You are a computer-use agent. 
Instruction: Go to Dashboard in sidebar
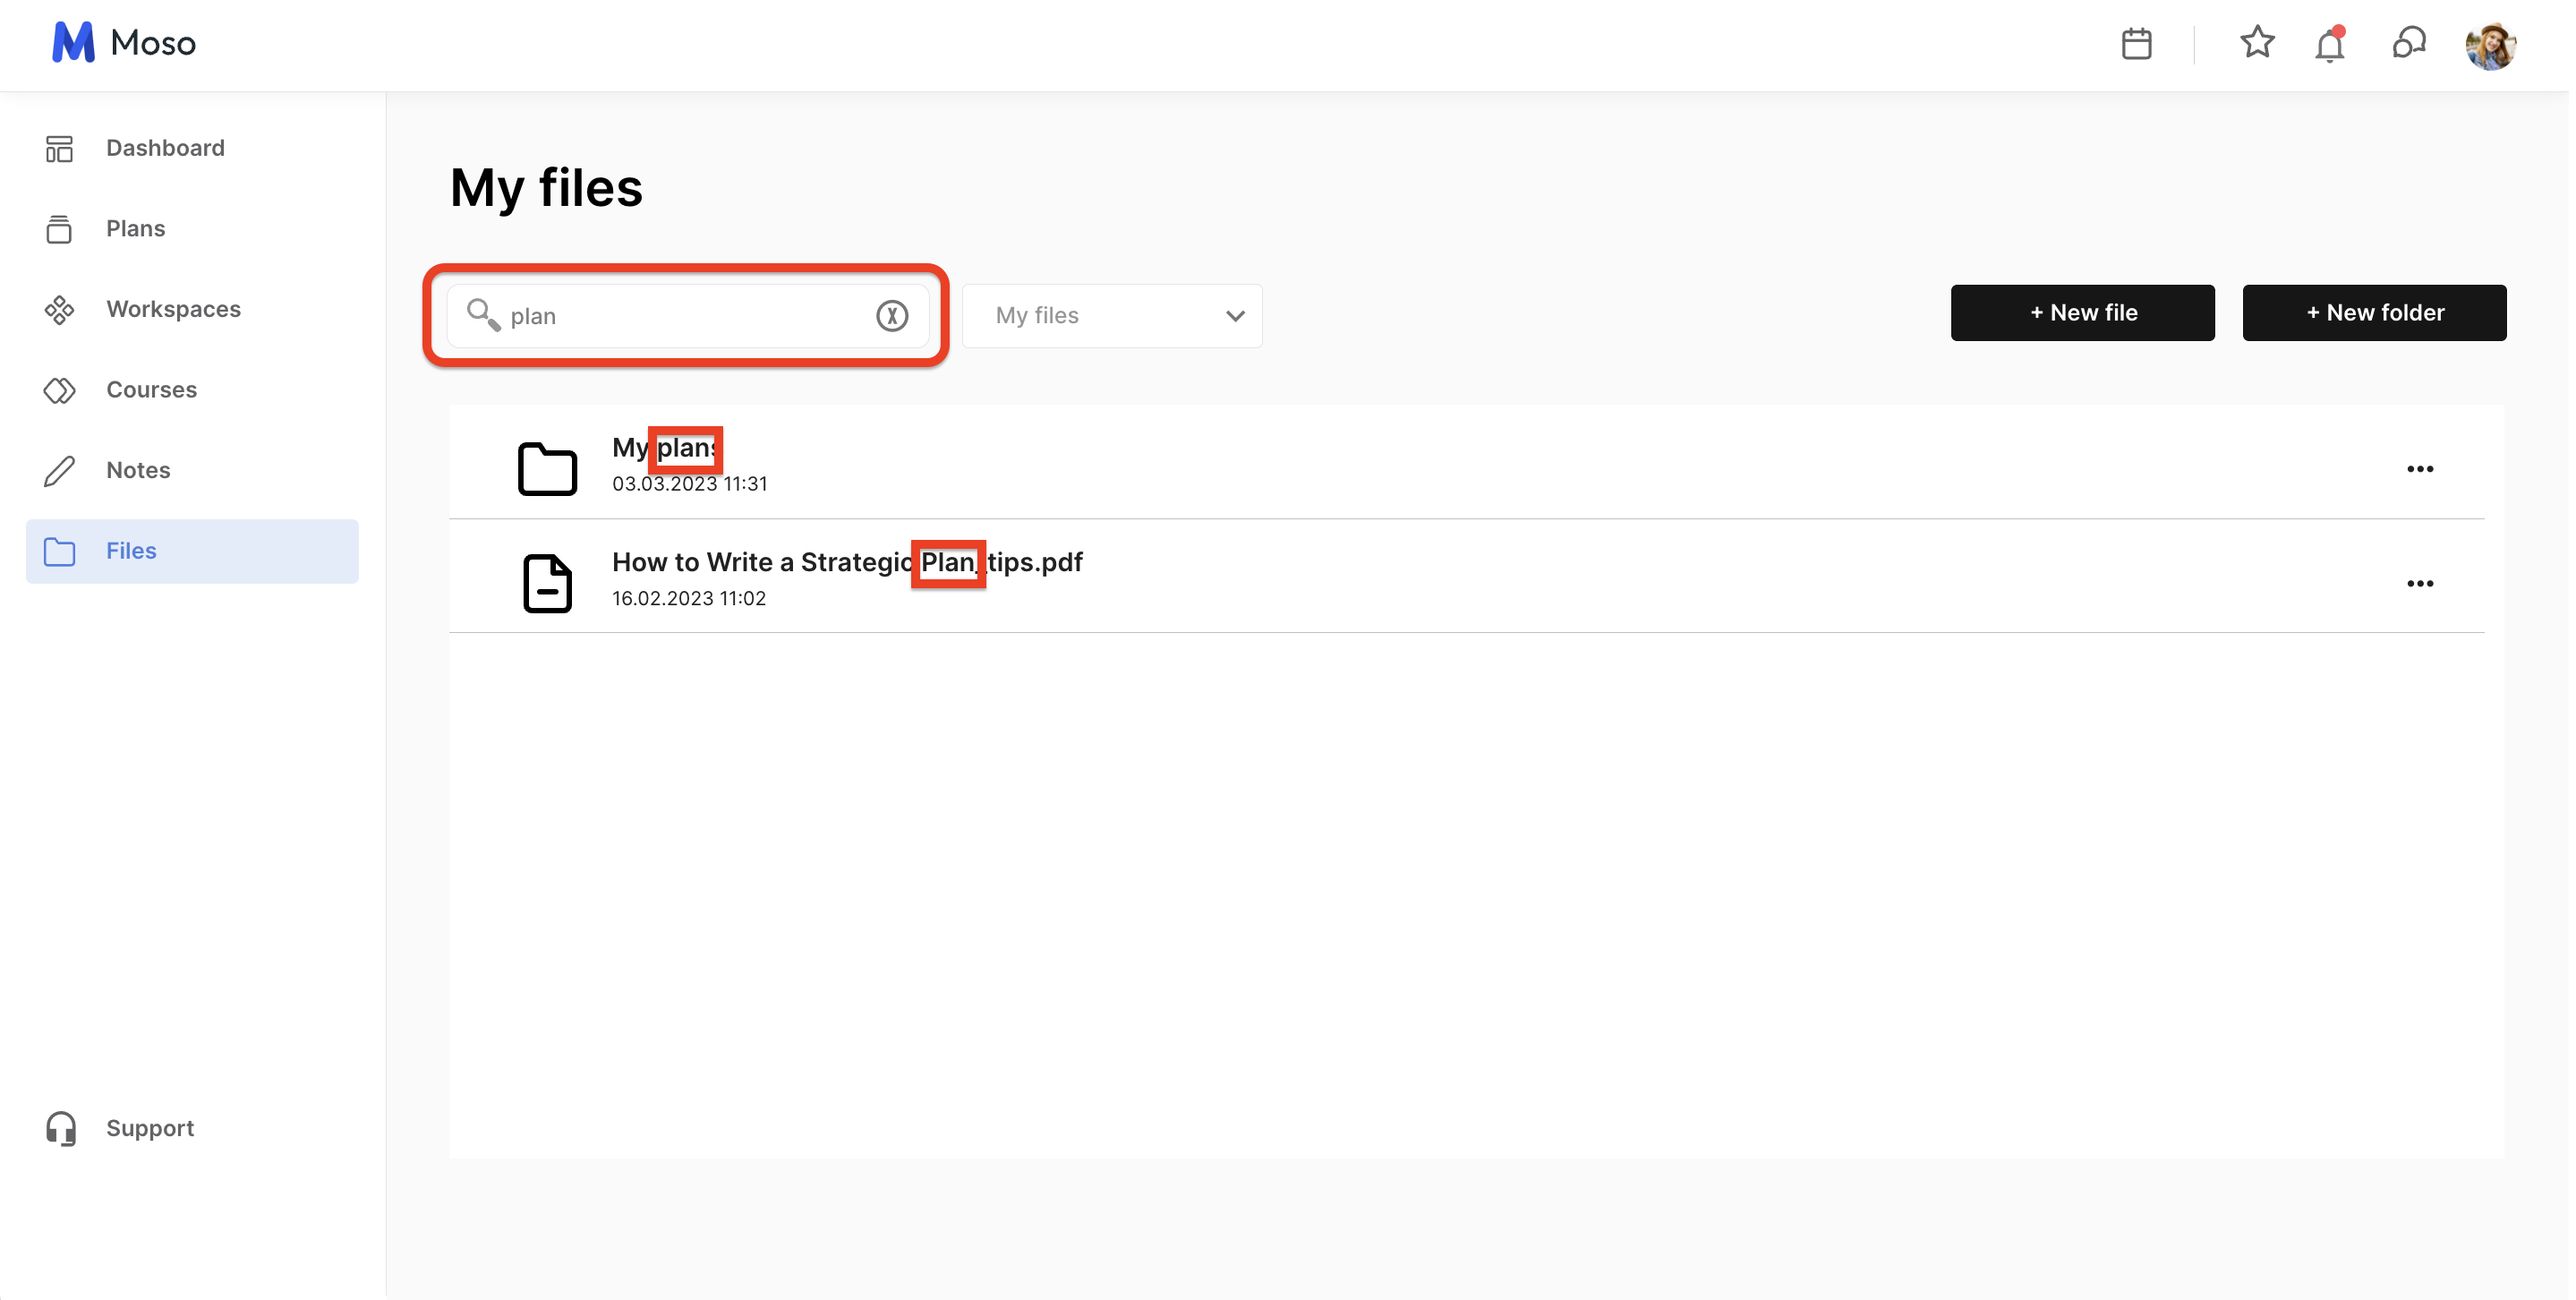(165, 148)
